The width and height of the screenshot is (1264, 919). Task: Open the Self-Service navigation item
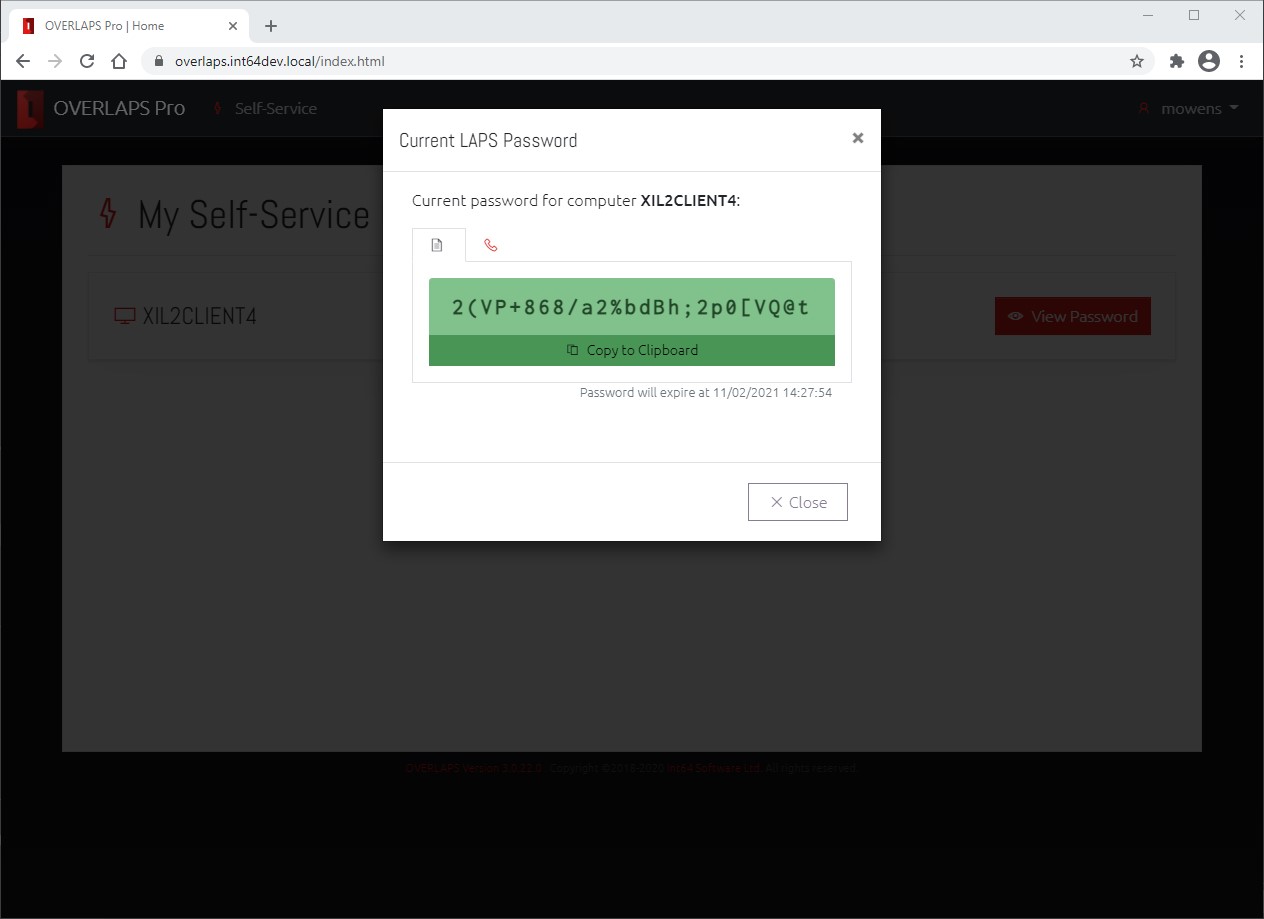click(x=265, y=108)
